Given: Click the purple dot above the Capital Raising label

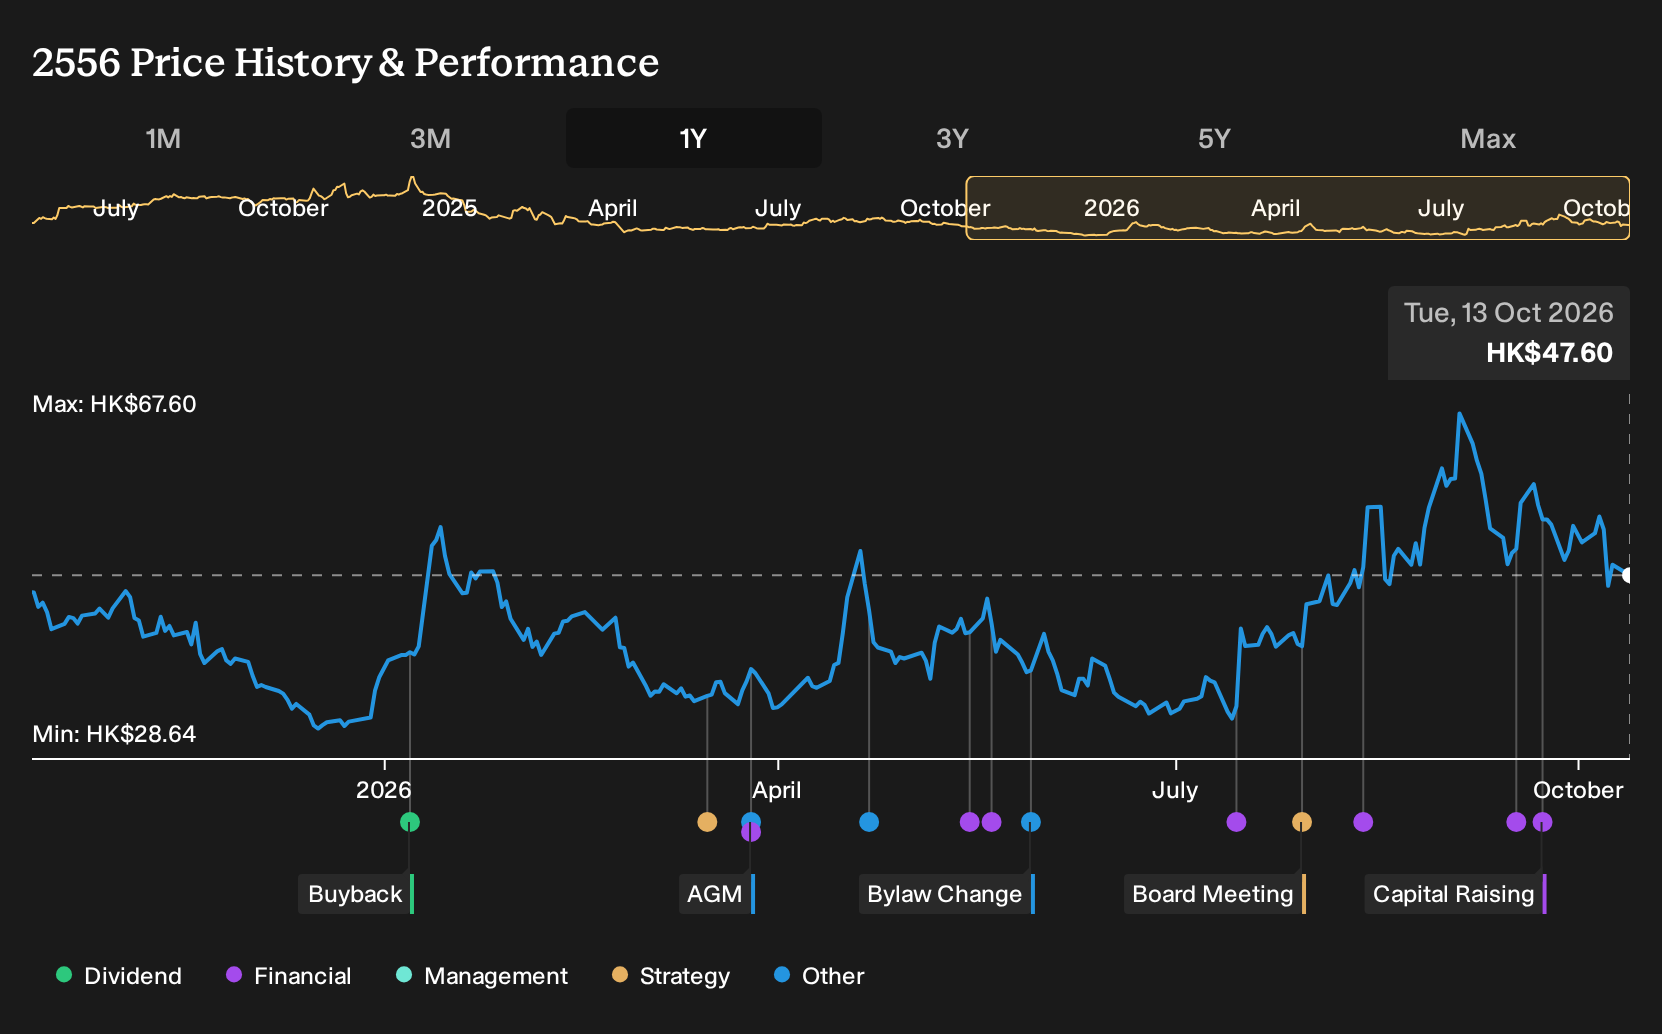Looking at the screenshot, I should 1542,822.
